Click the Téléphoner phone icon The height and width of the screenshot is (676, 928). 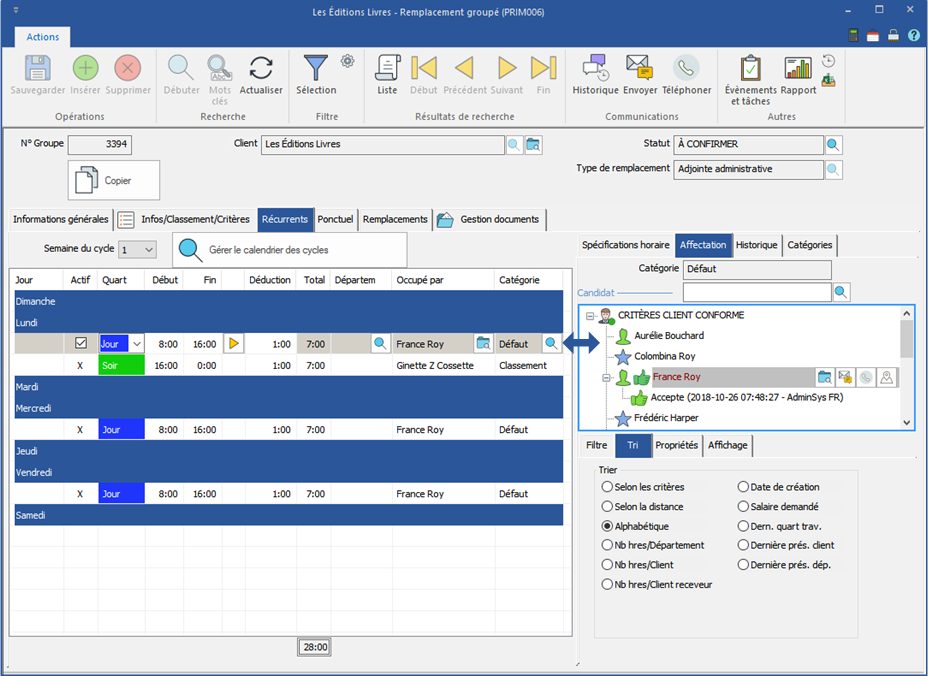[x=686, y=67]
